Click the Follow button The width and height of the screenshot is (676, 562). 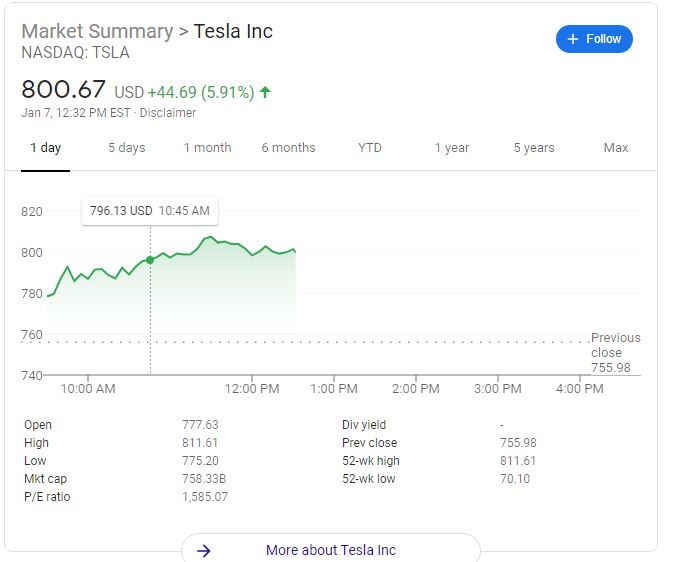click(x=594, y=39)
